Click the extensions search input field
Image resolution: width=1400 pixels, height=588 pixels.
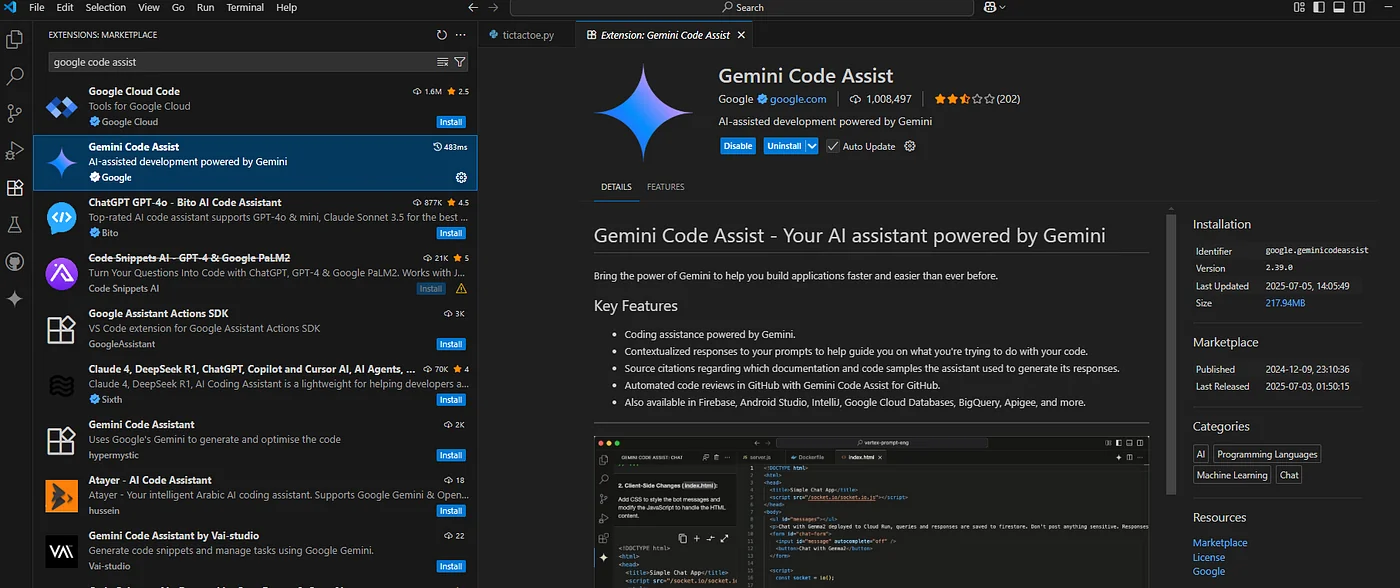(240, 62)
